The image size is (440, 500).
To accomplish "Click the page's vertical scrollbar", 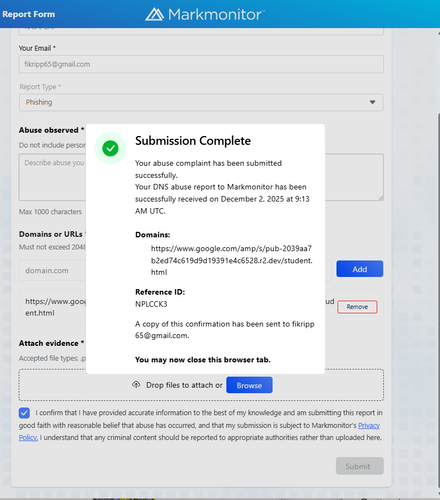I will (x=438, y=300).
